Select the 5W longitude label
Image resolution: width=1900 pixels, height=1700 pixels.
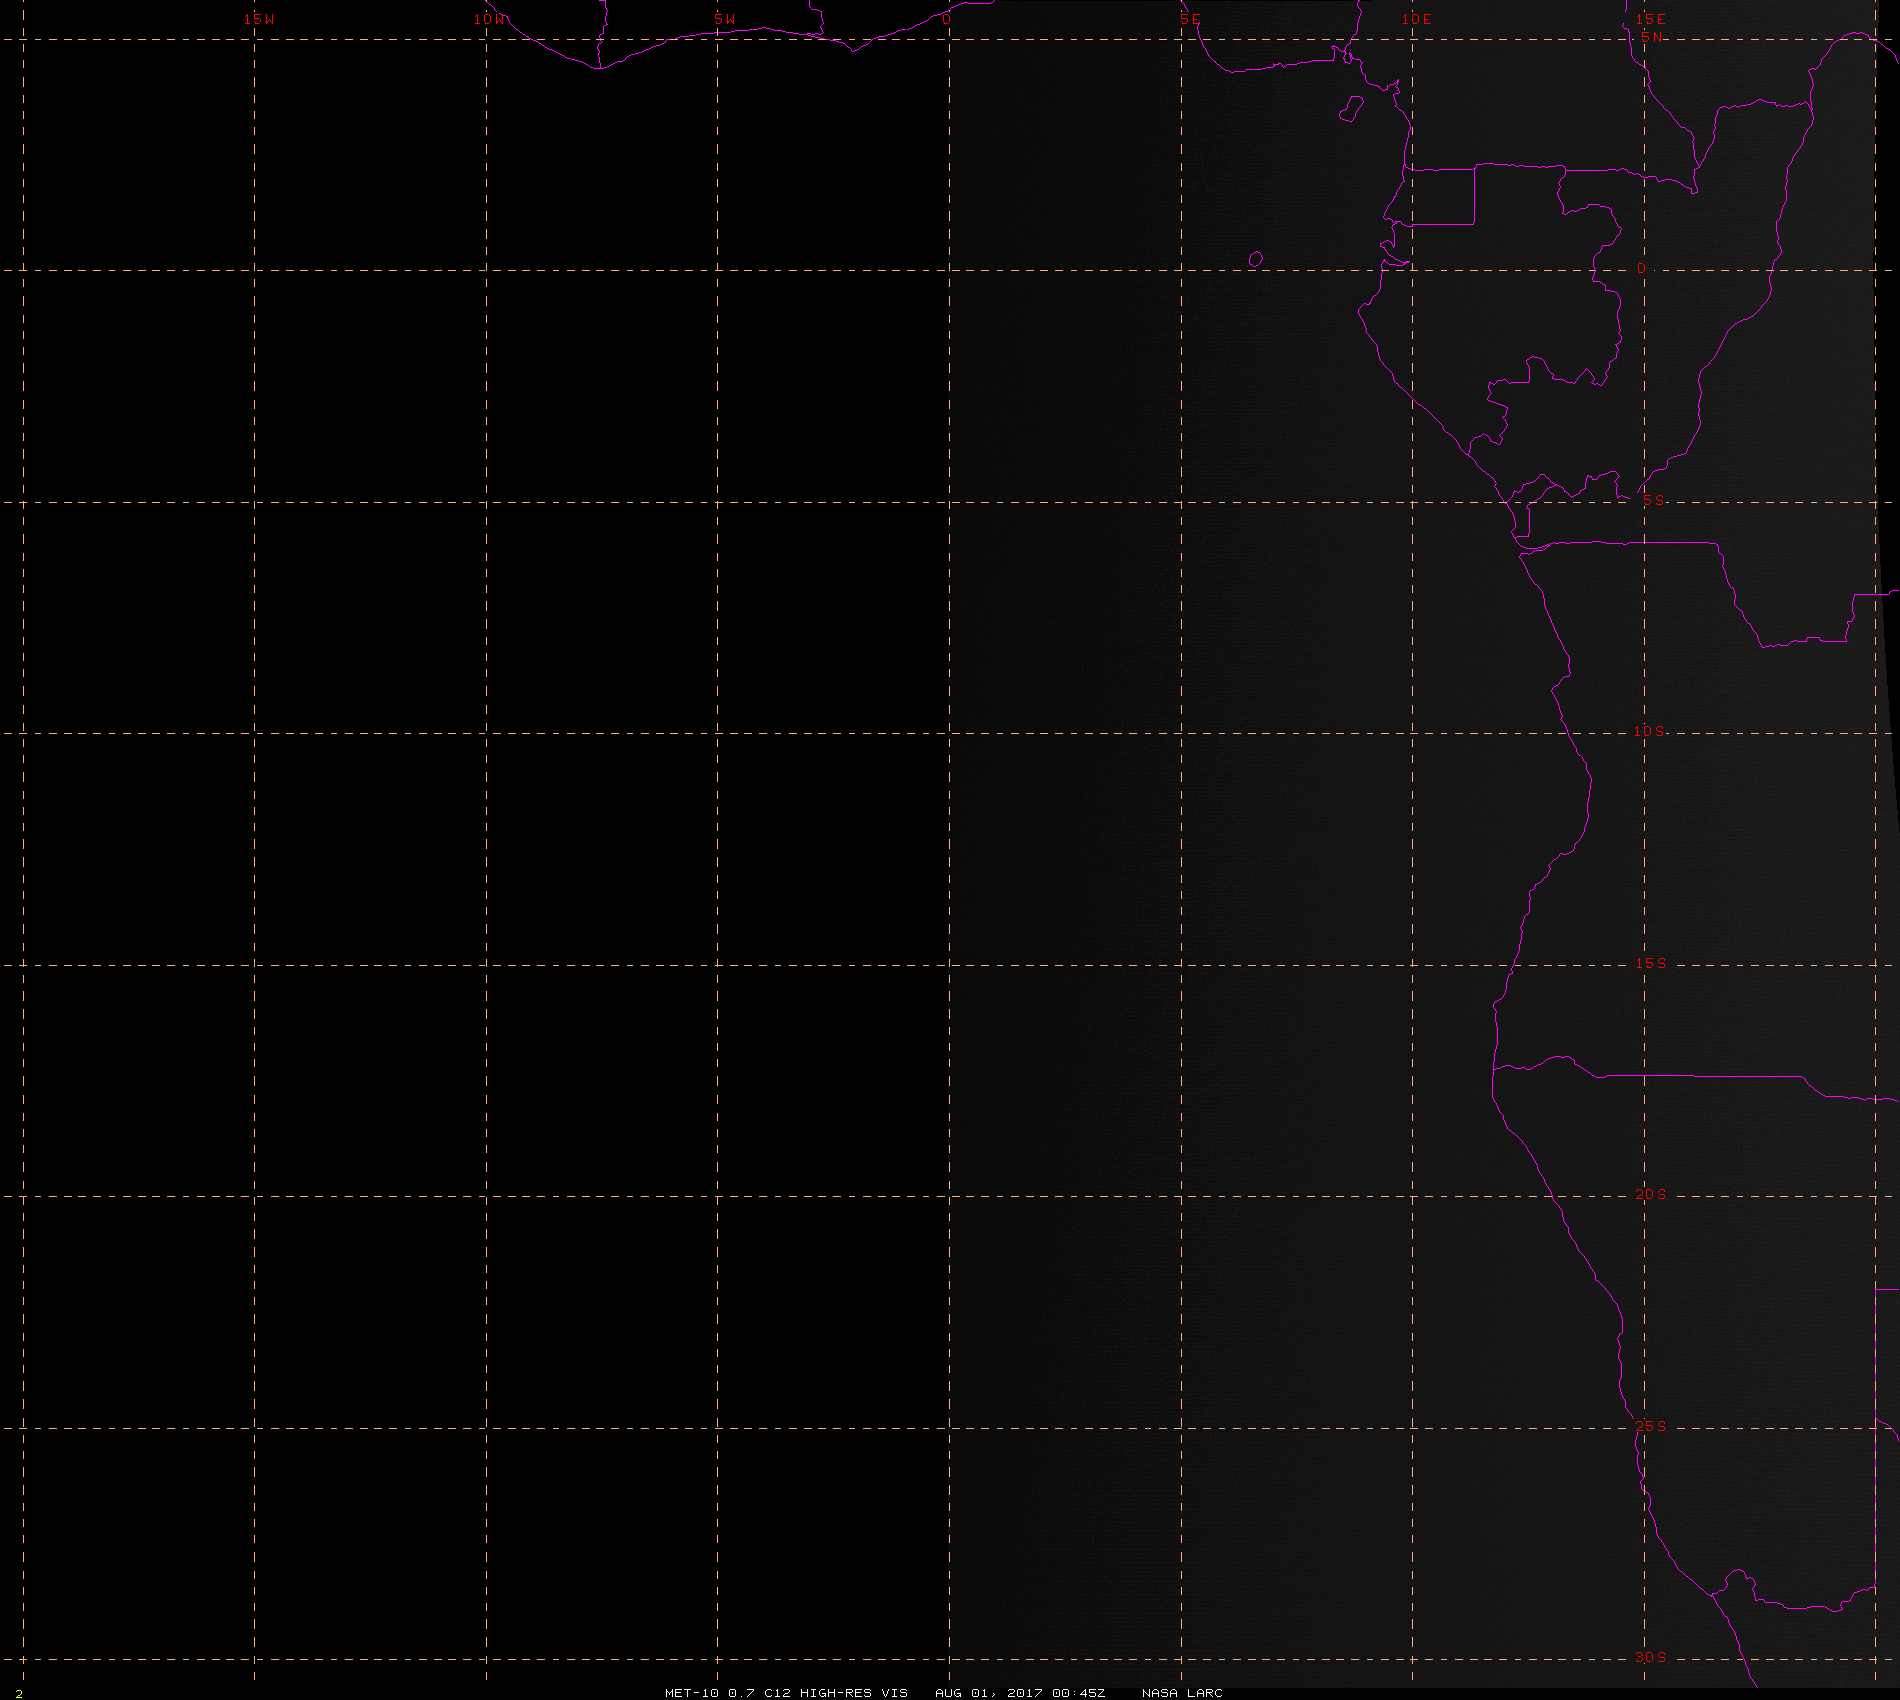click(x=725, y=19)
